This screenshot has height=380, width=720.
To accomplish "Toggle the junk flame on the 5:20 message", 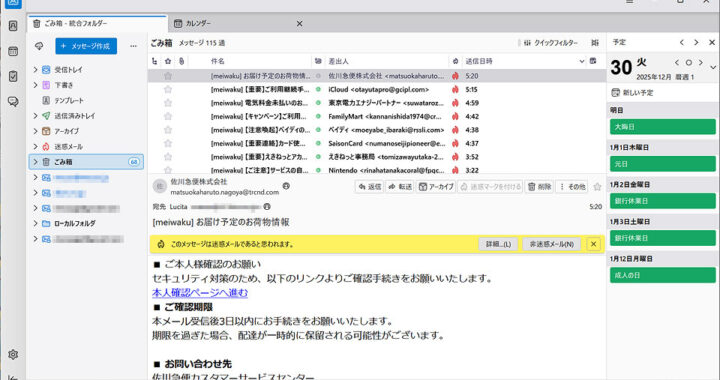I will (455, 76).
